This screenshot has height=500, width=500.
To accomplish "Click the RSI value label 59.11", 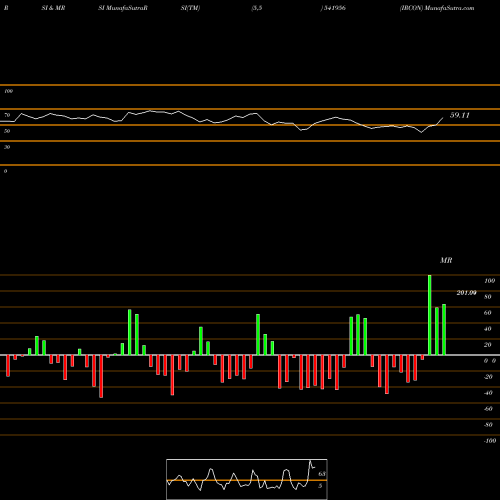I will [x=460, y=115].
